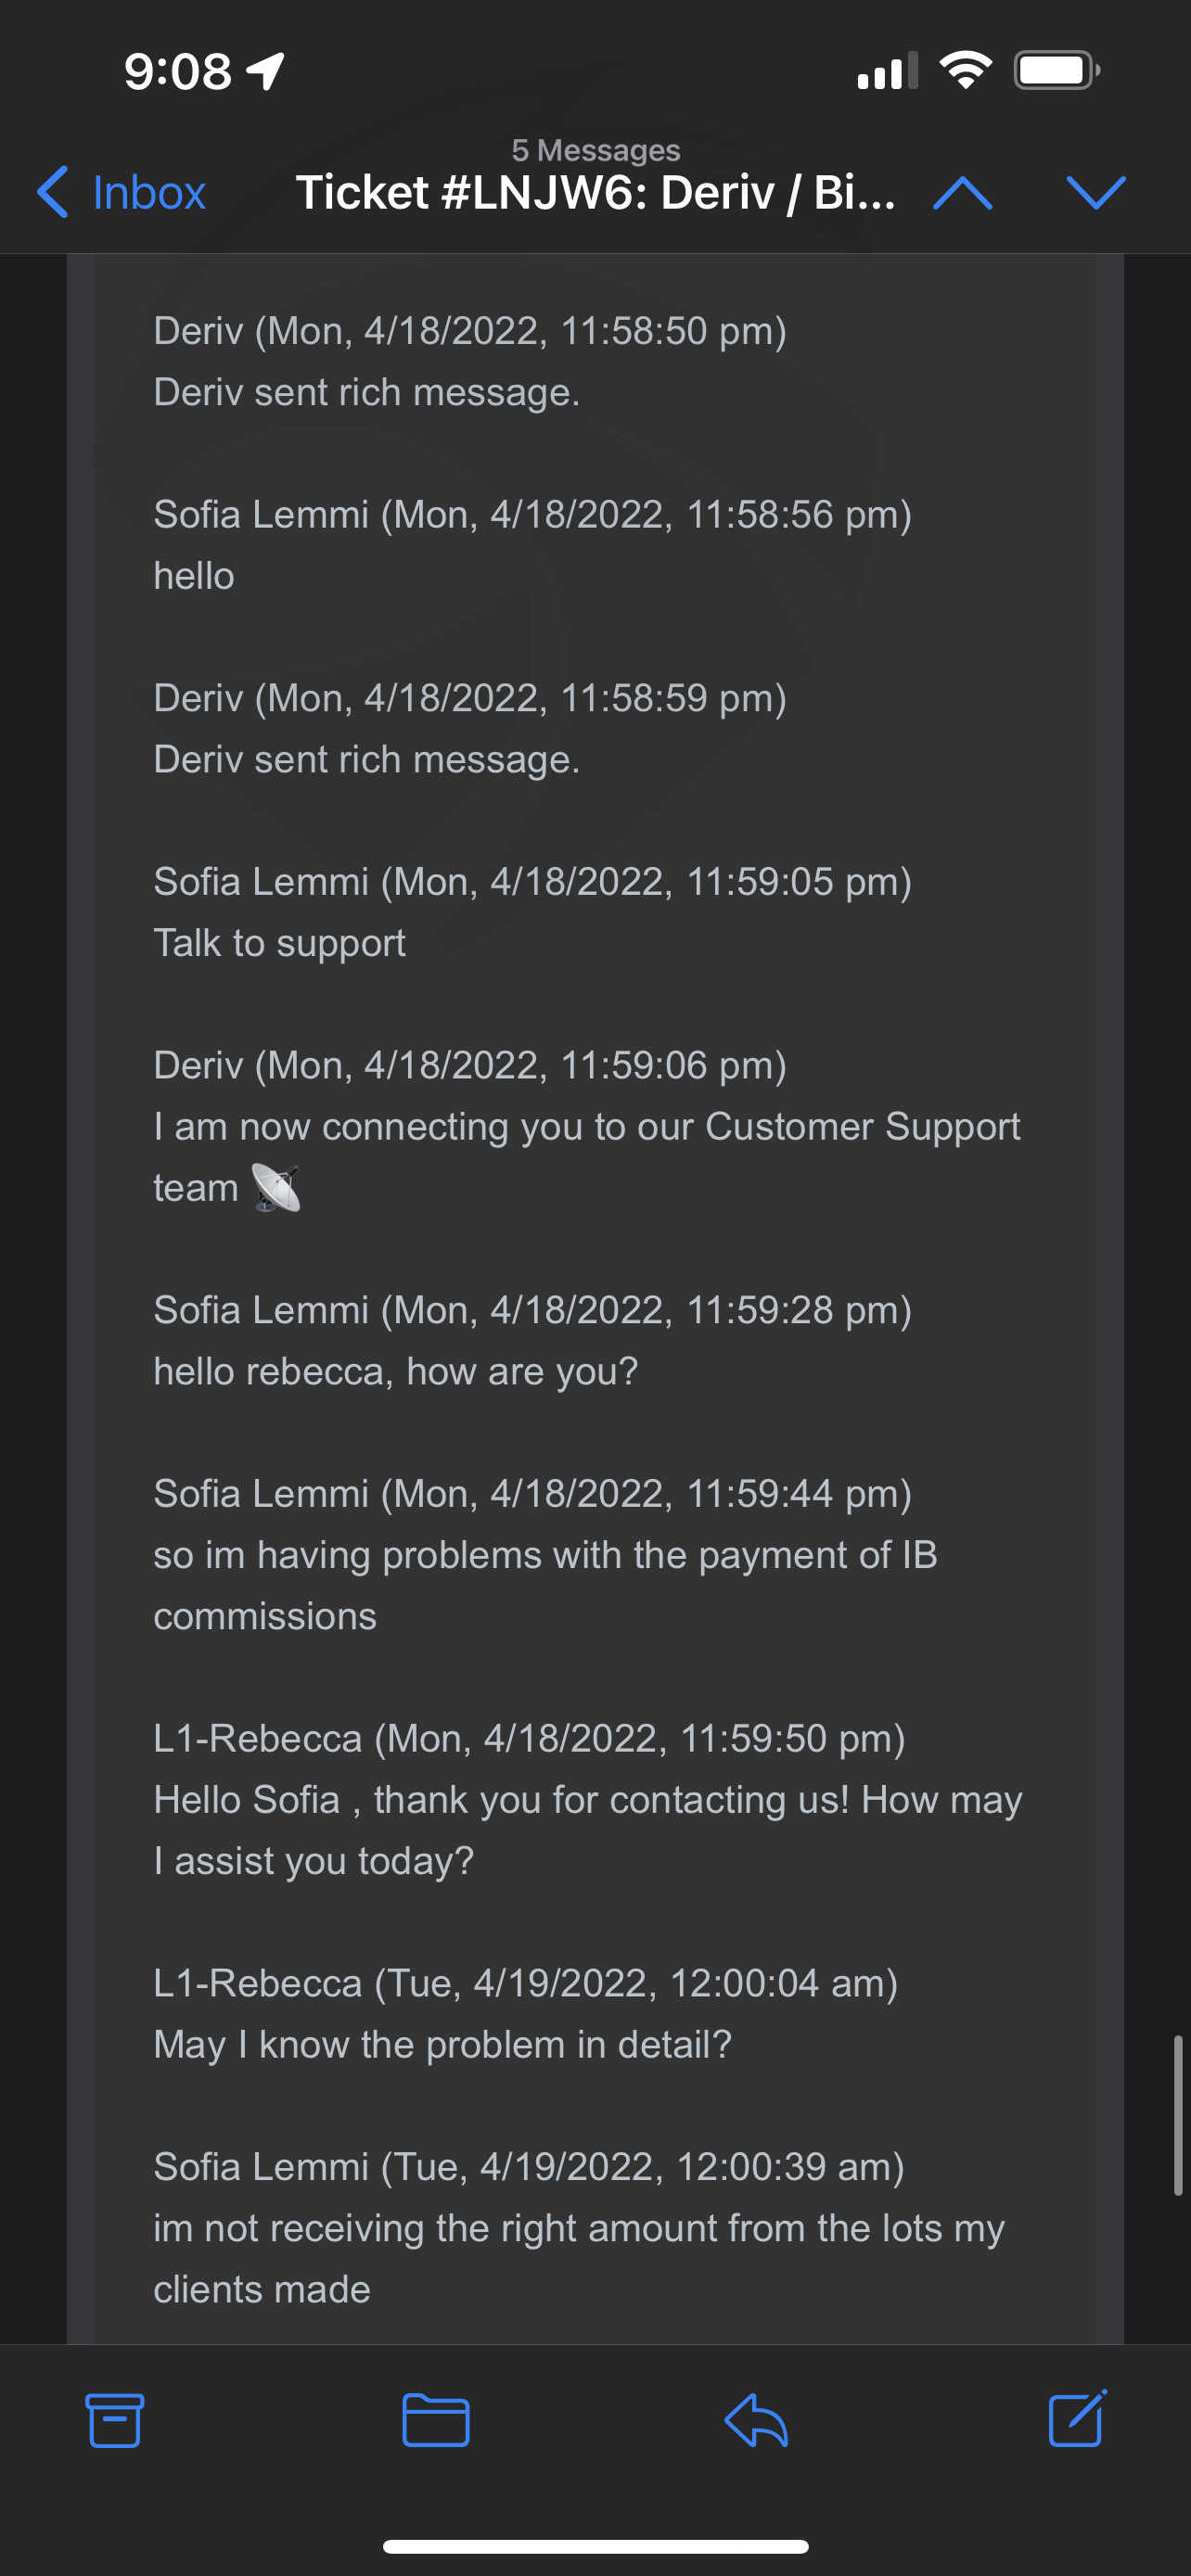Image resolution: width=1191 pixels, height=2576 pixels.
Task: Tap the Ticket #LNJW6 subject title
Action: coord(595,192)
